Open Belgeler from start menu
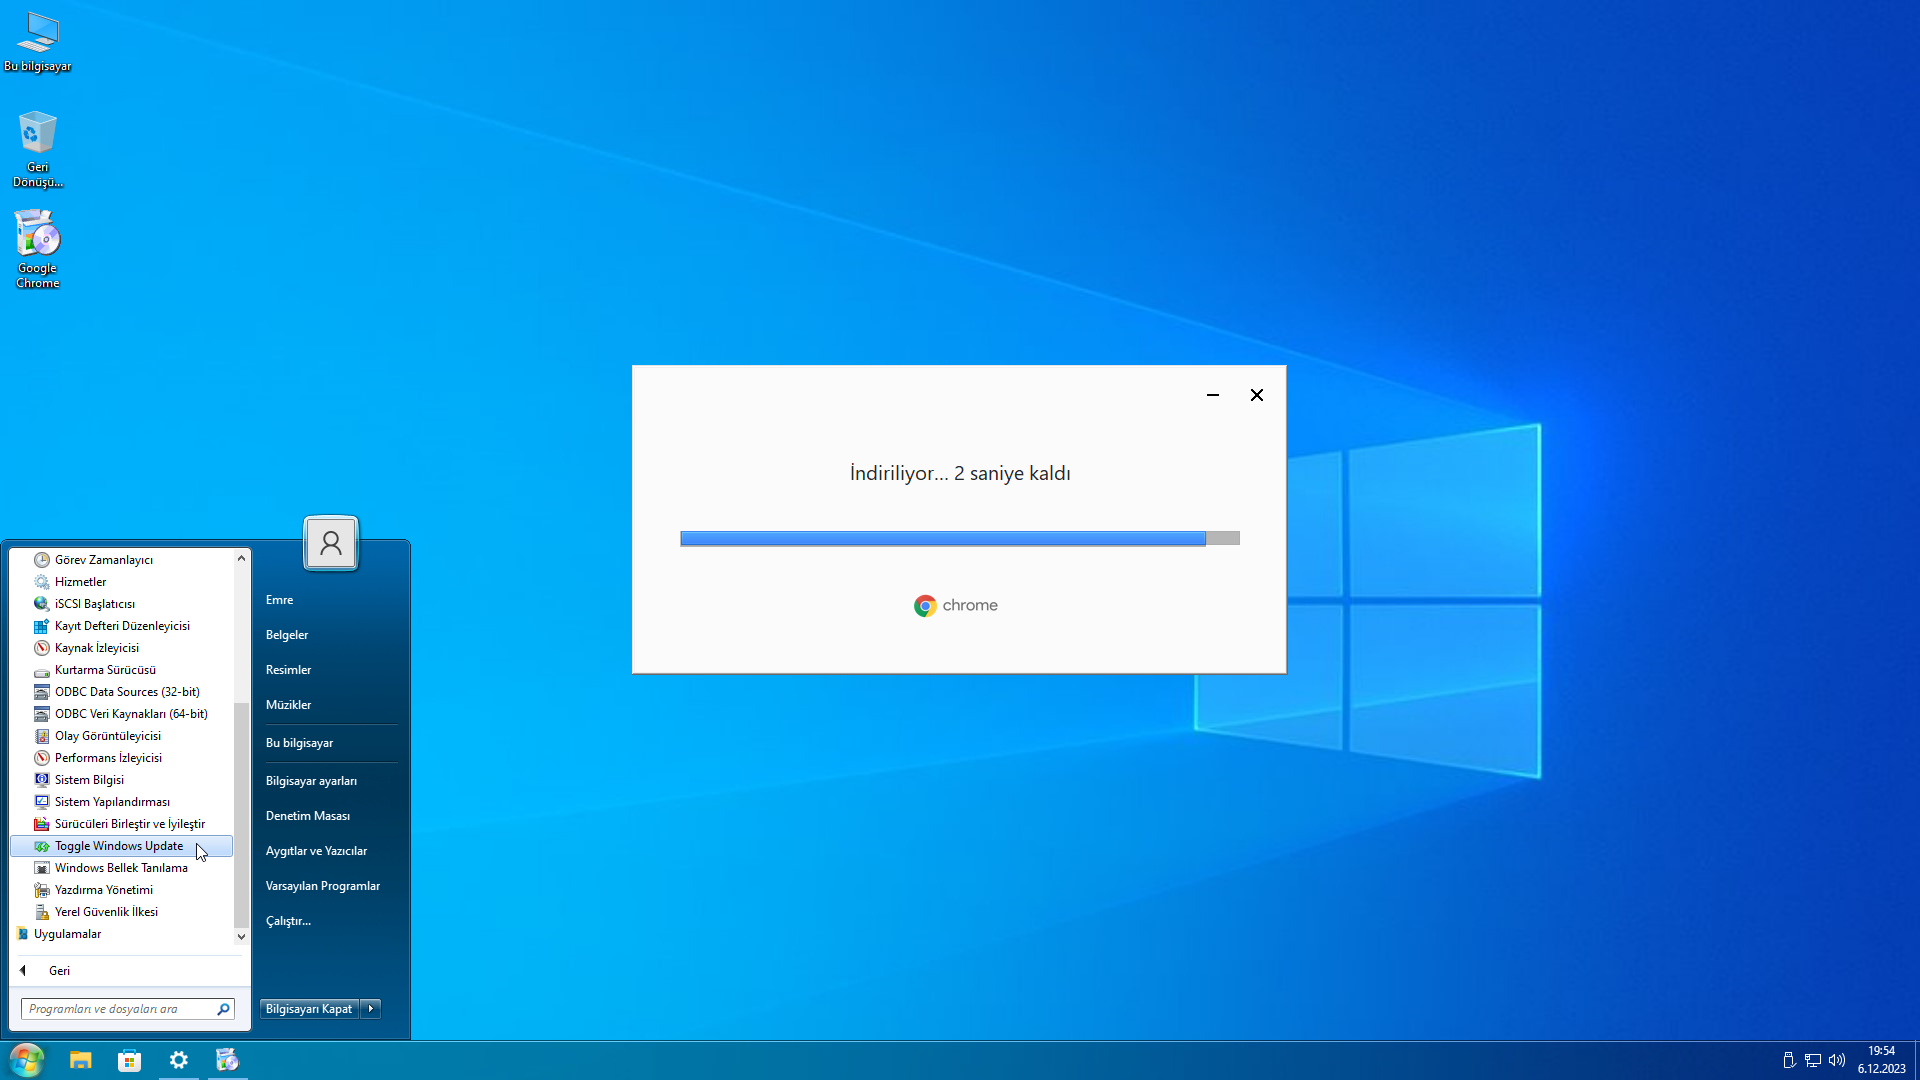 coord(330,635)
